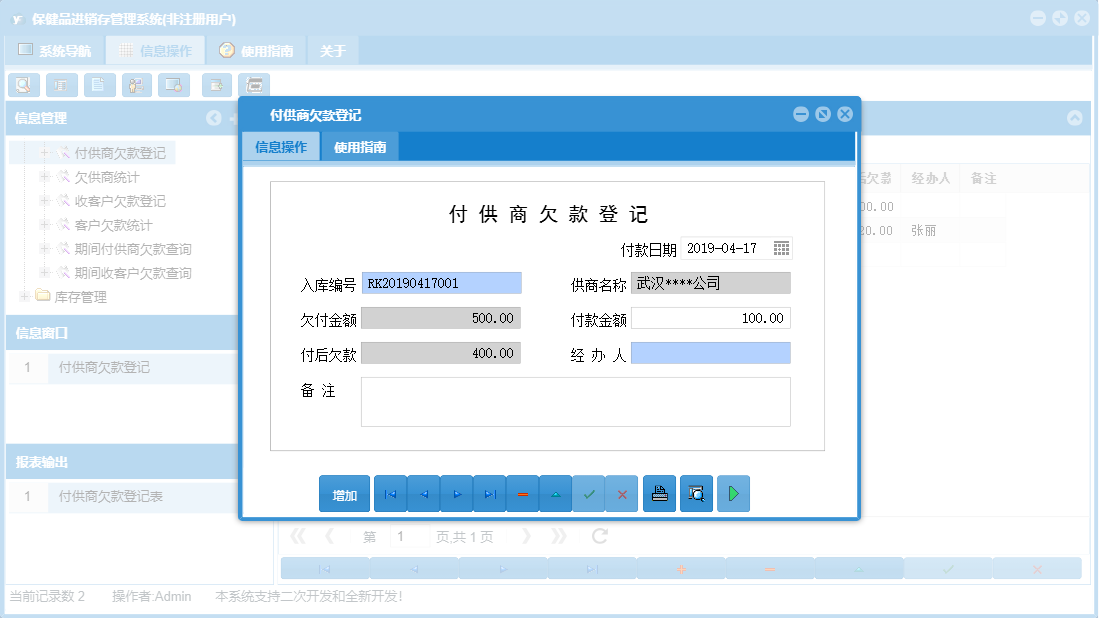Jump to last record using the navigation arrows
Viewport: 1099px width, 618px height.
point(489,493)
